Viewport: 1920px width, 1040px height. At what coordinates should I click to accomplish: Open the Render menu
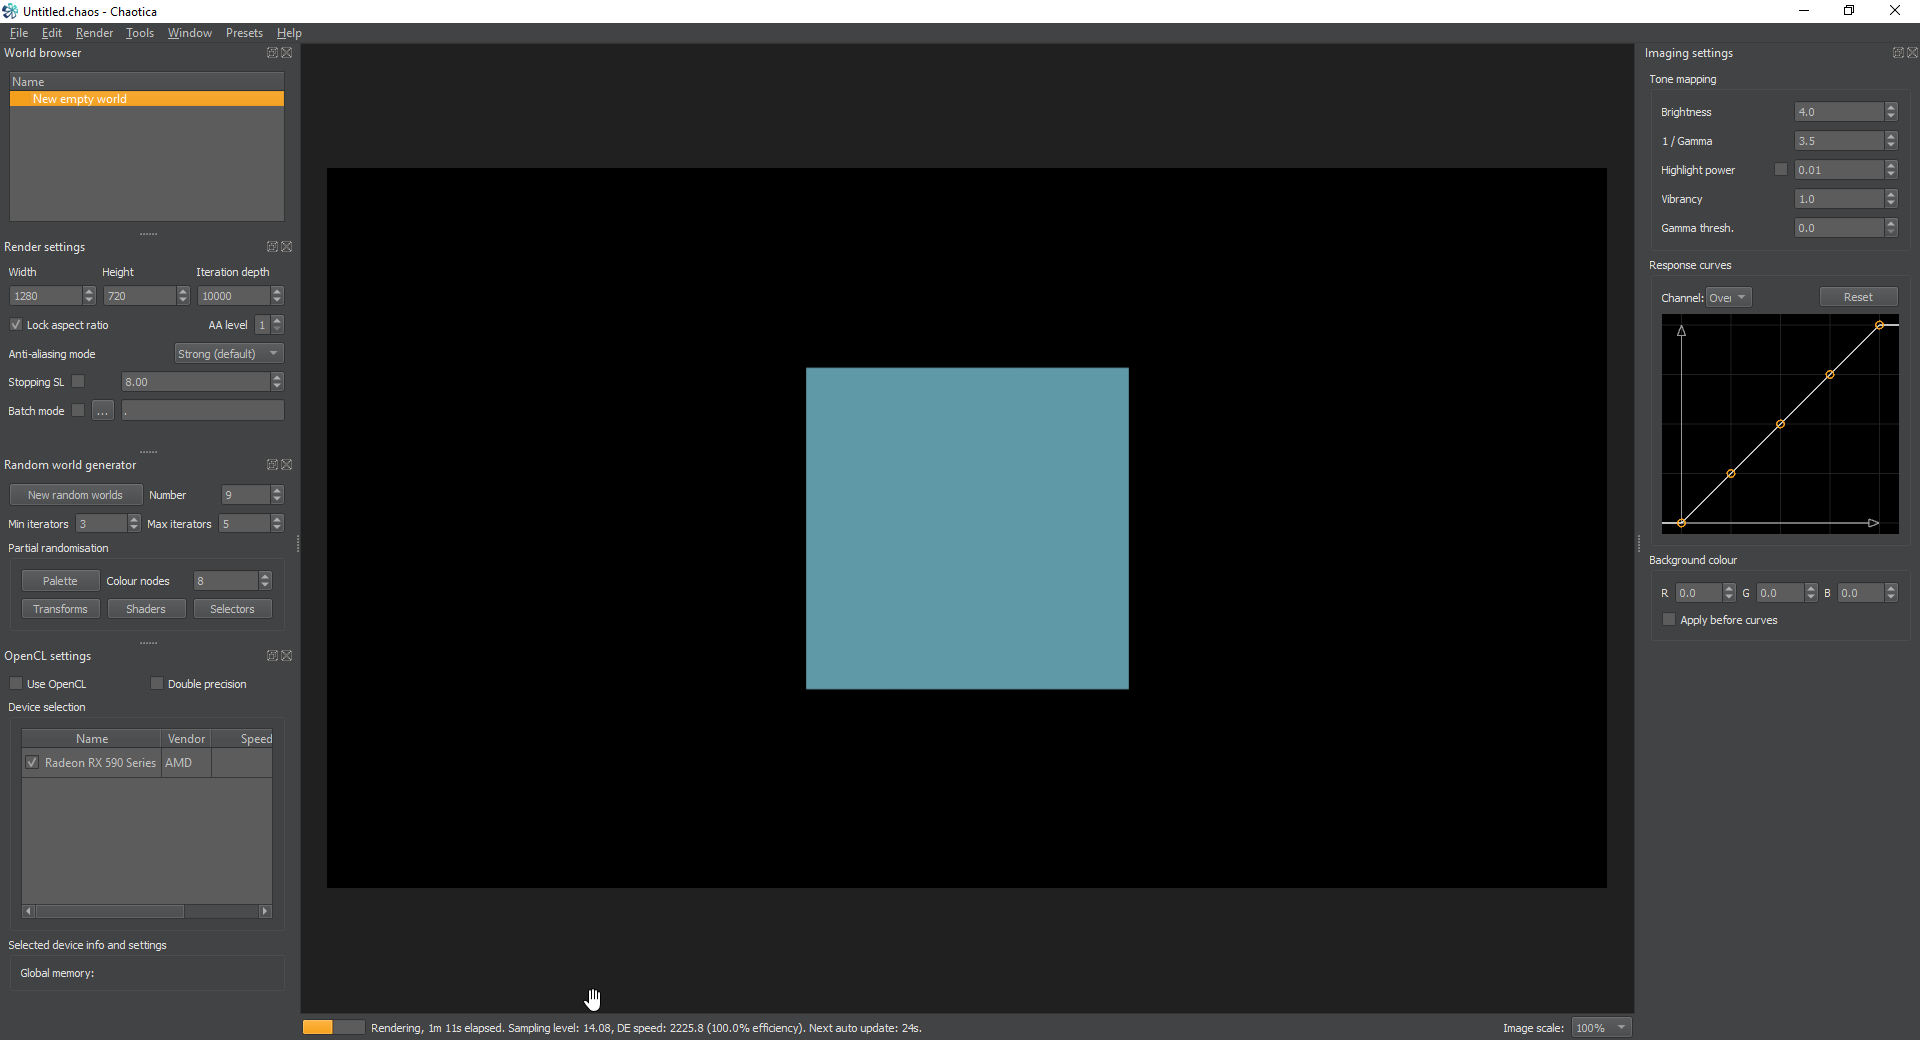[94, 33]
